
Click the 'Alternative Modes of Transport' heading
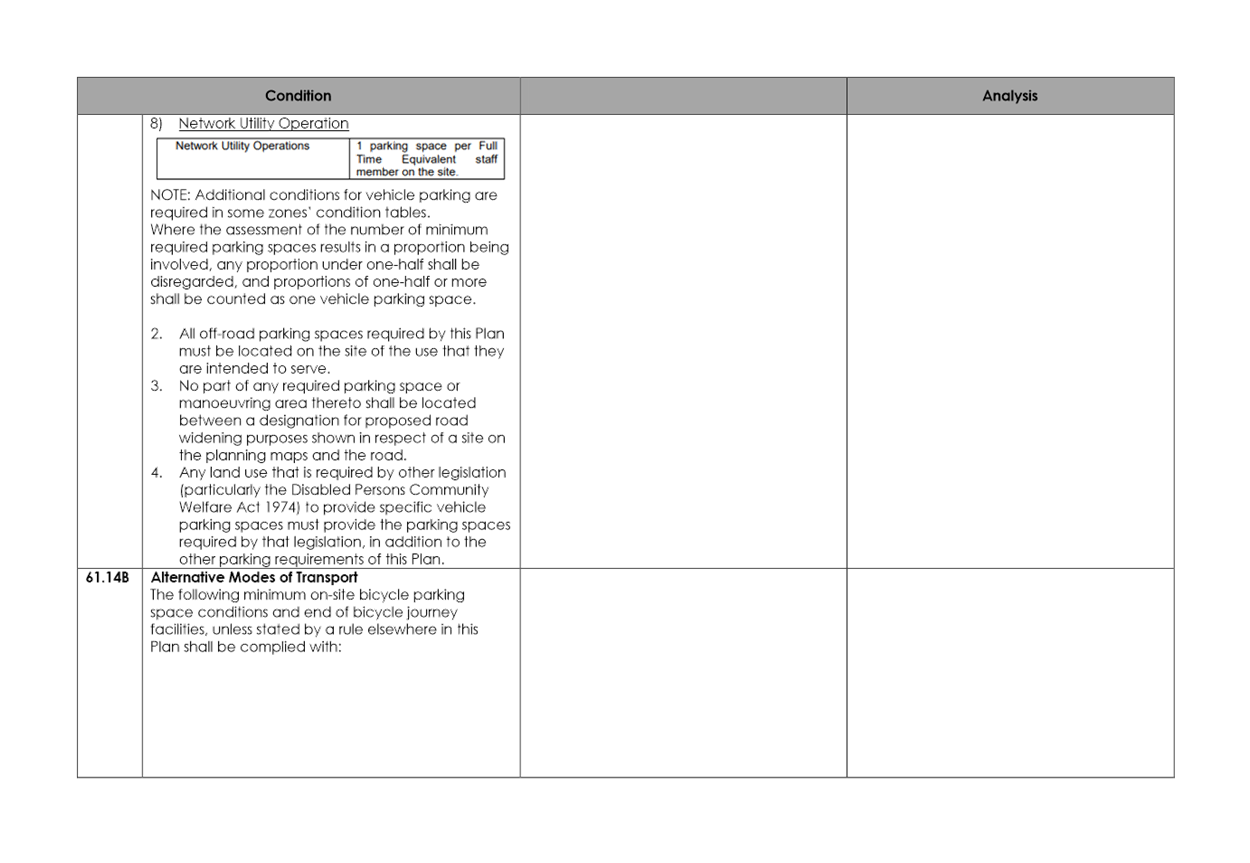coord(254,578)
